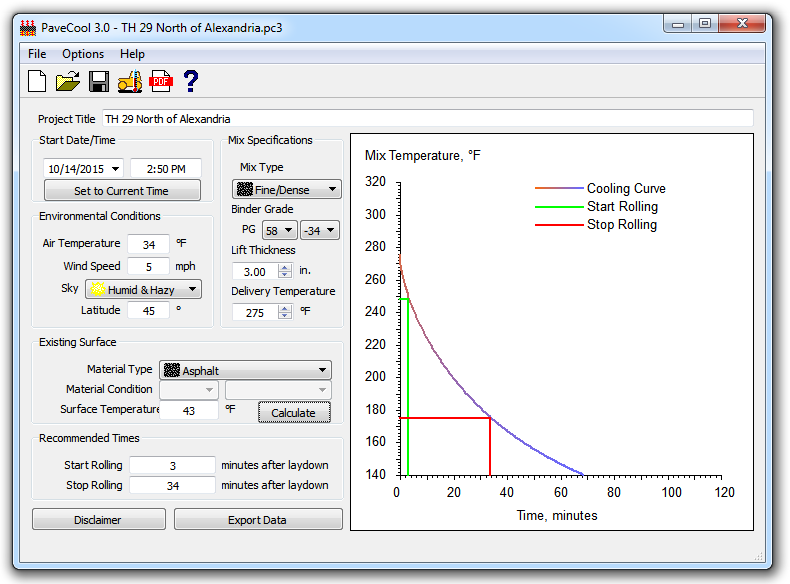Click the Export Data button
The height and width of the screenshot is (584, 790).
[257, 520]
